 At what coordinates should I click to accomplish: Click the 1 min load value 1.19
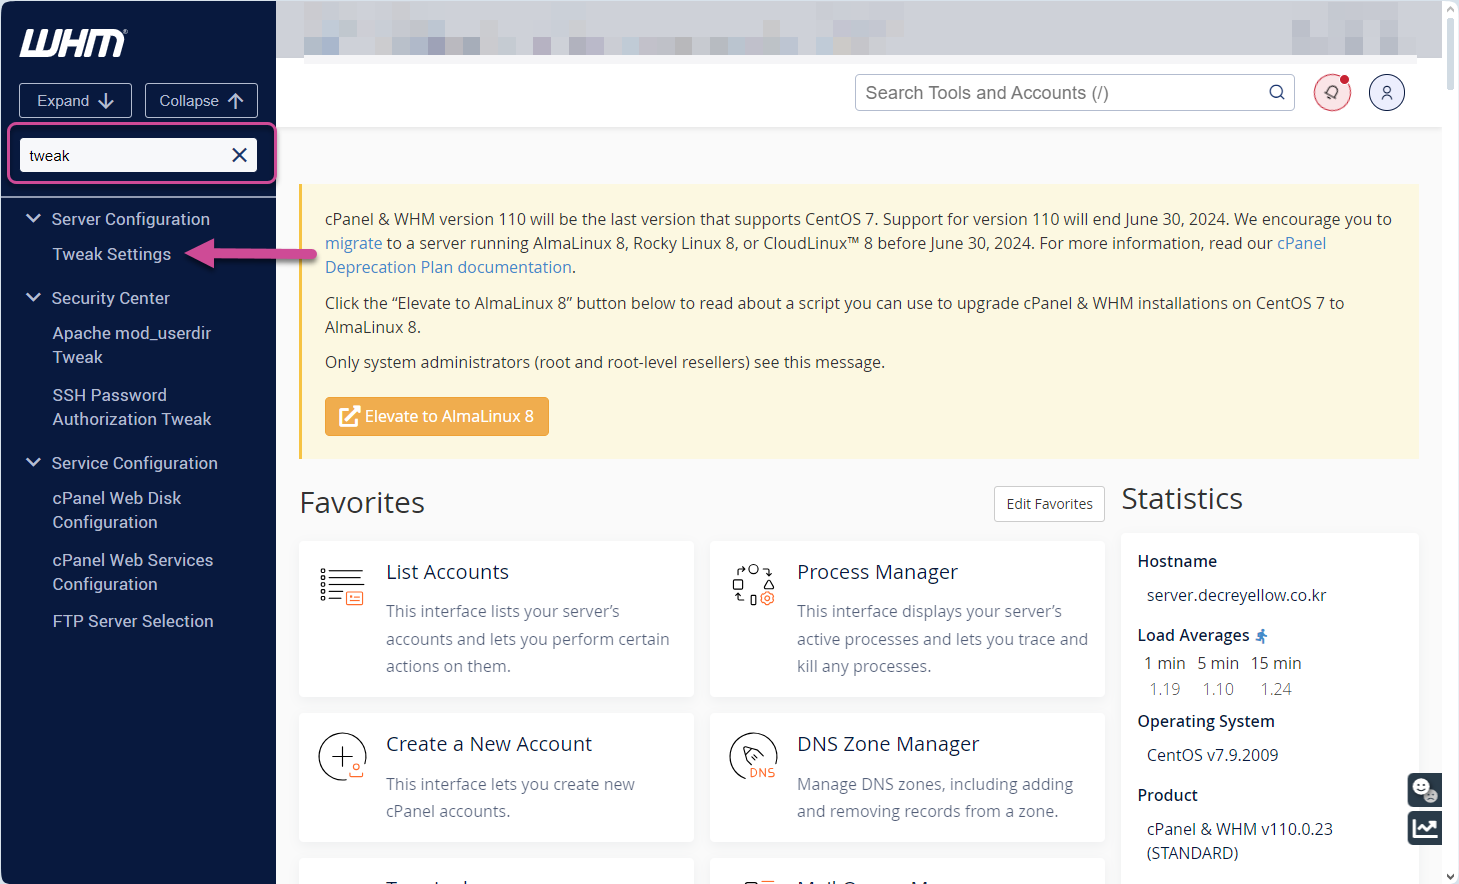coord(1165,689)
